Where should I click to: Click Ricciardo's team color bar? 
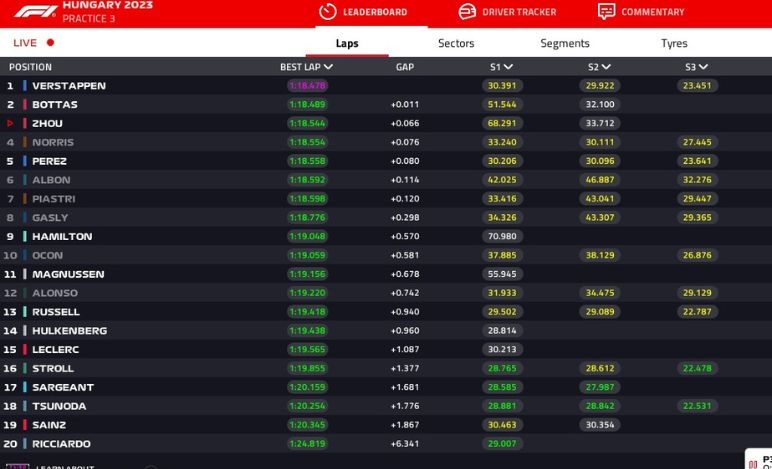click(25, 444)
